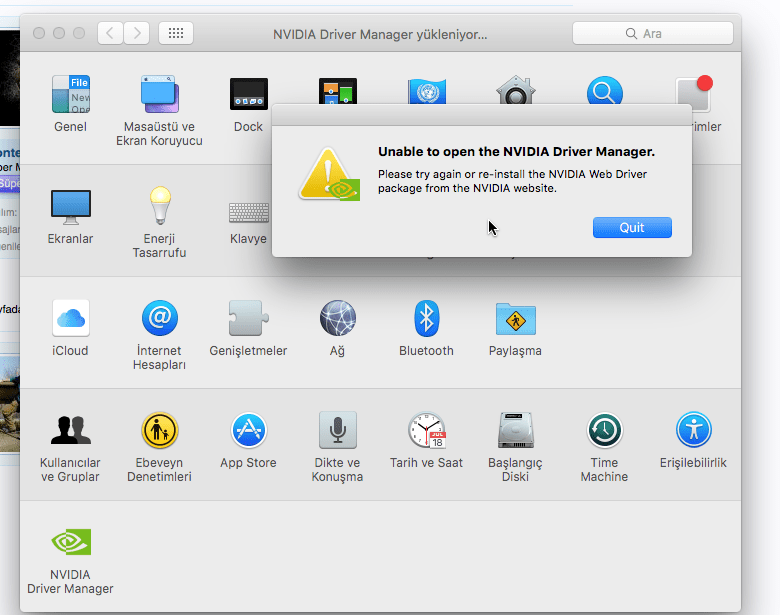The height and width of the screenshot is (615, 780).
Task: Click the Spotlight magnifier icon
Action: [x=604, y=90]
